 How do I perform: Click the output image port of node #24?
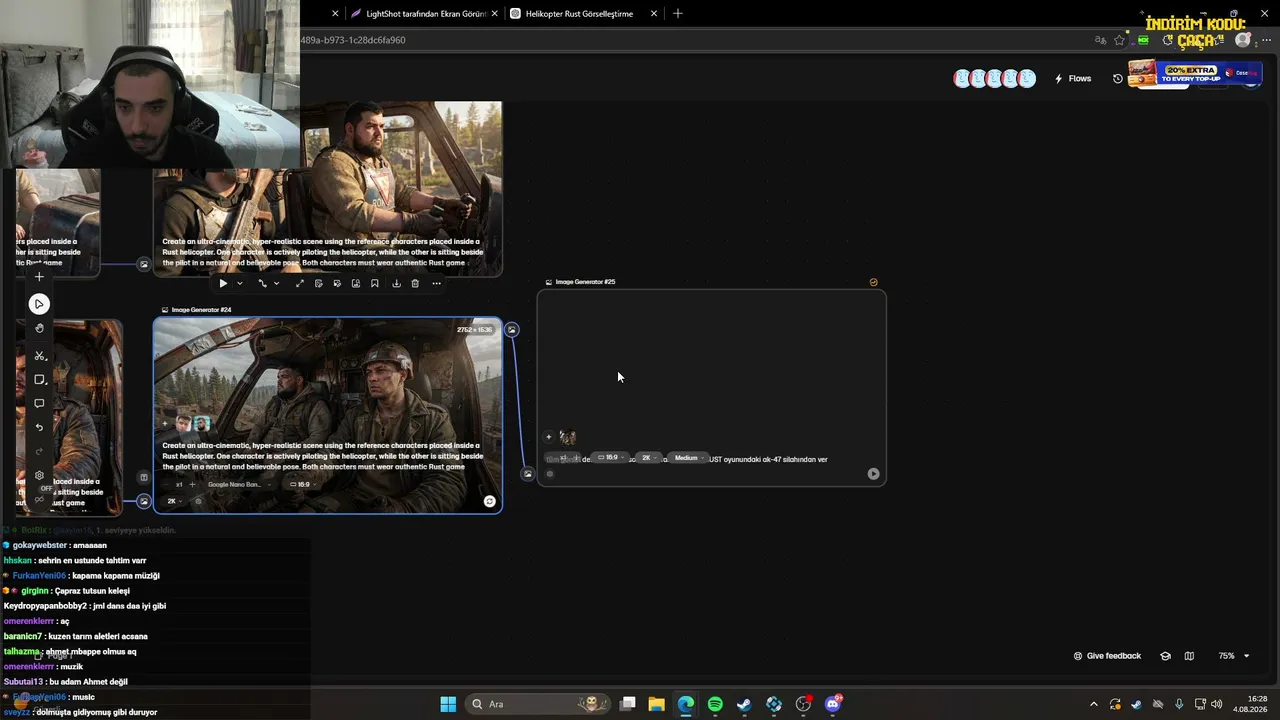511,330
